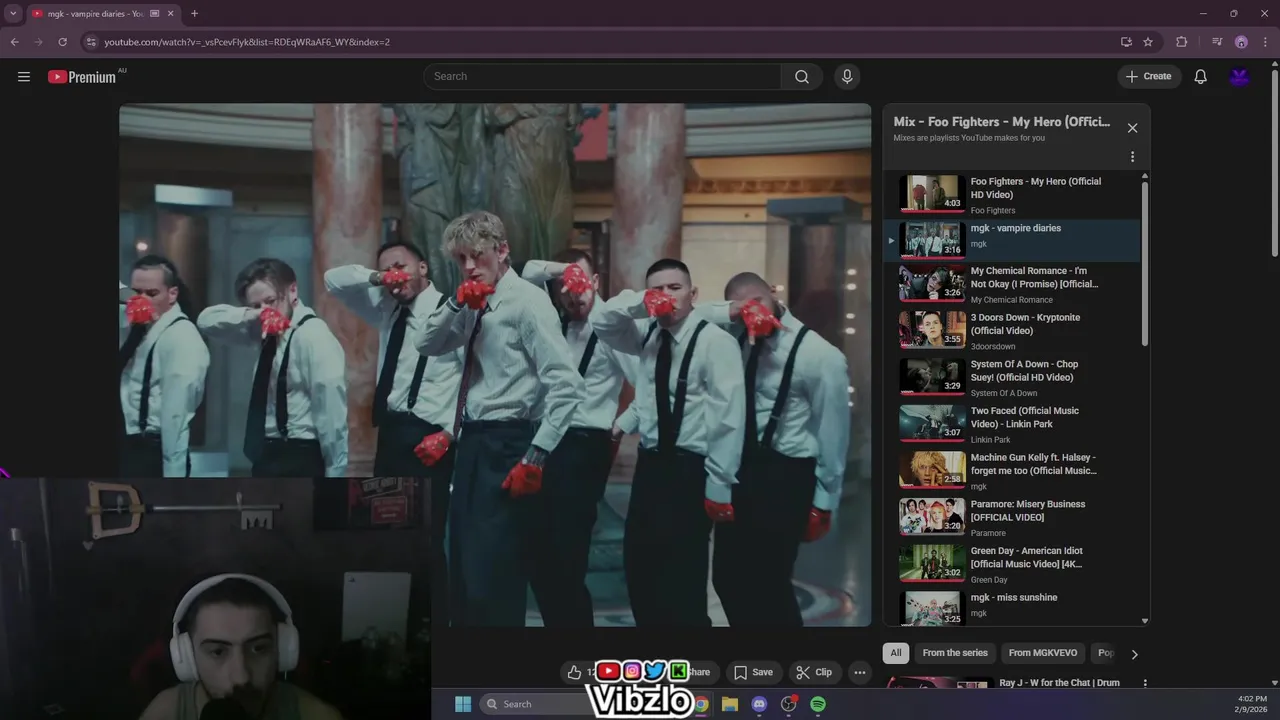
Task: Reload the current page
Action: (x=62, y=42)
